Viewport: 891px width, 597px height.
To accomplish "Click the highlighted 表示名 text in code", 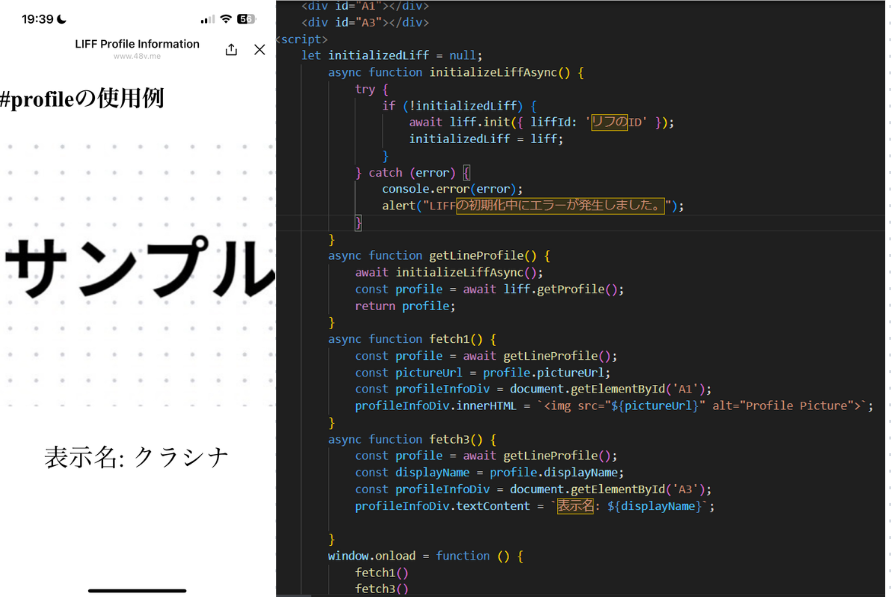I will pos(575,506).
